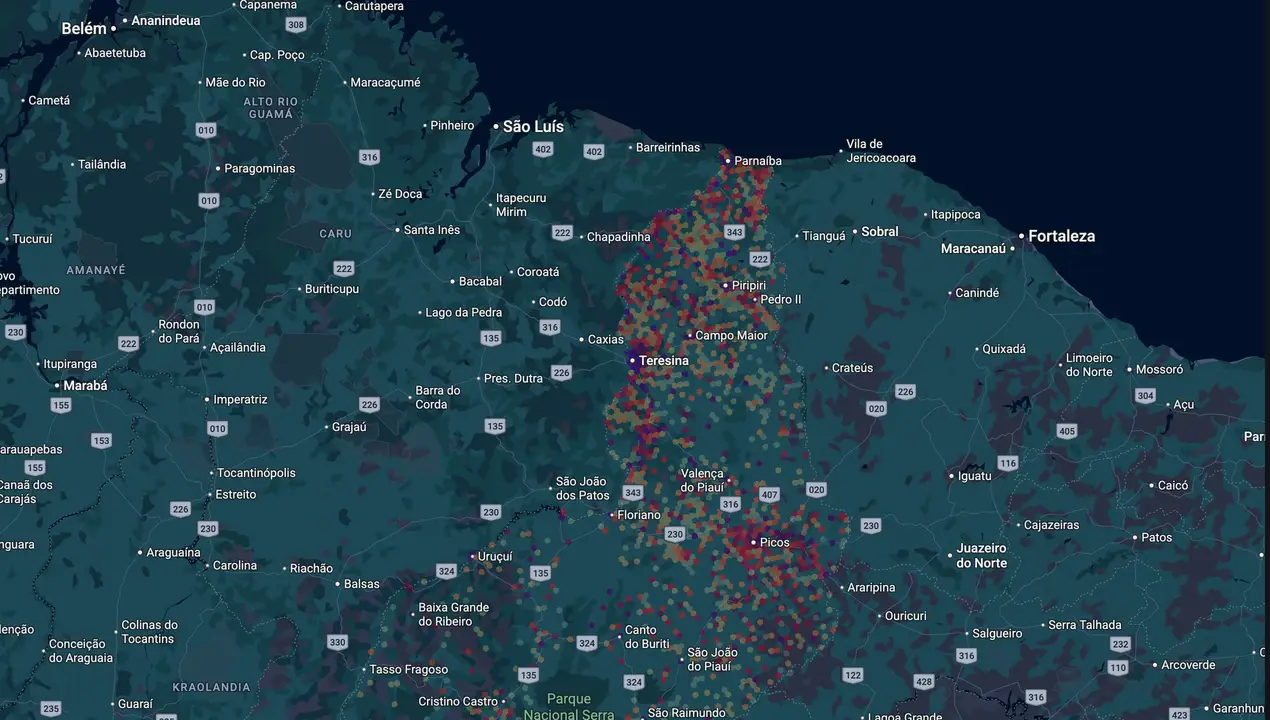Viewport: 1270px width, 720px height.
Task: Click the Crateús label
Action: click(853, 369)
